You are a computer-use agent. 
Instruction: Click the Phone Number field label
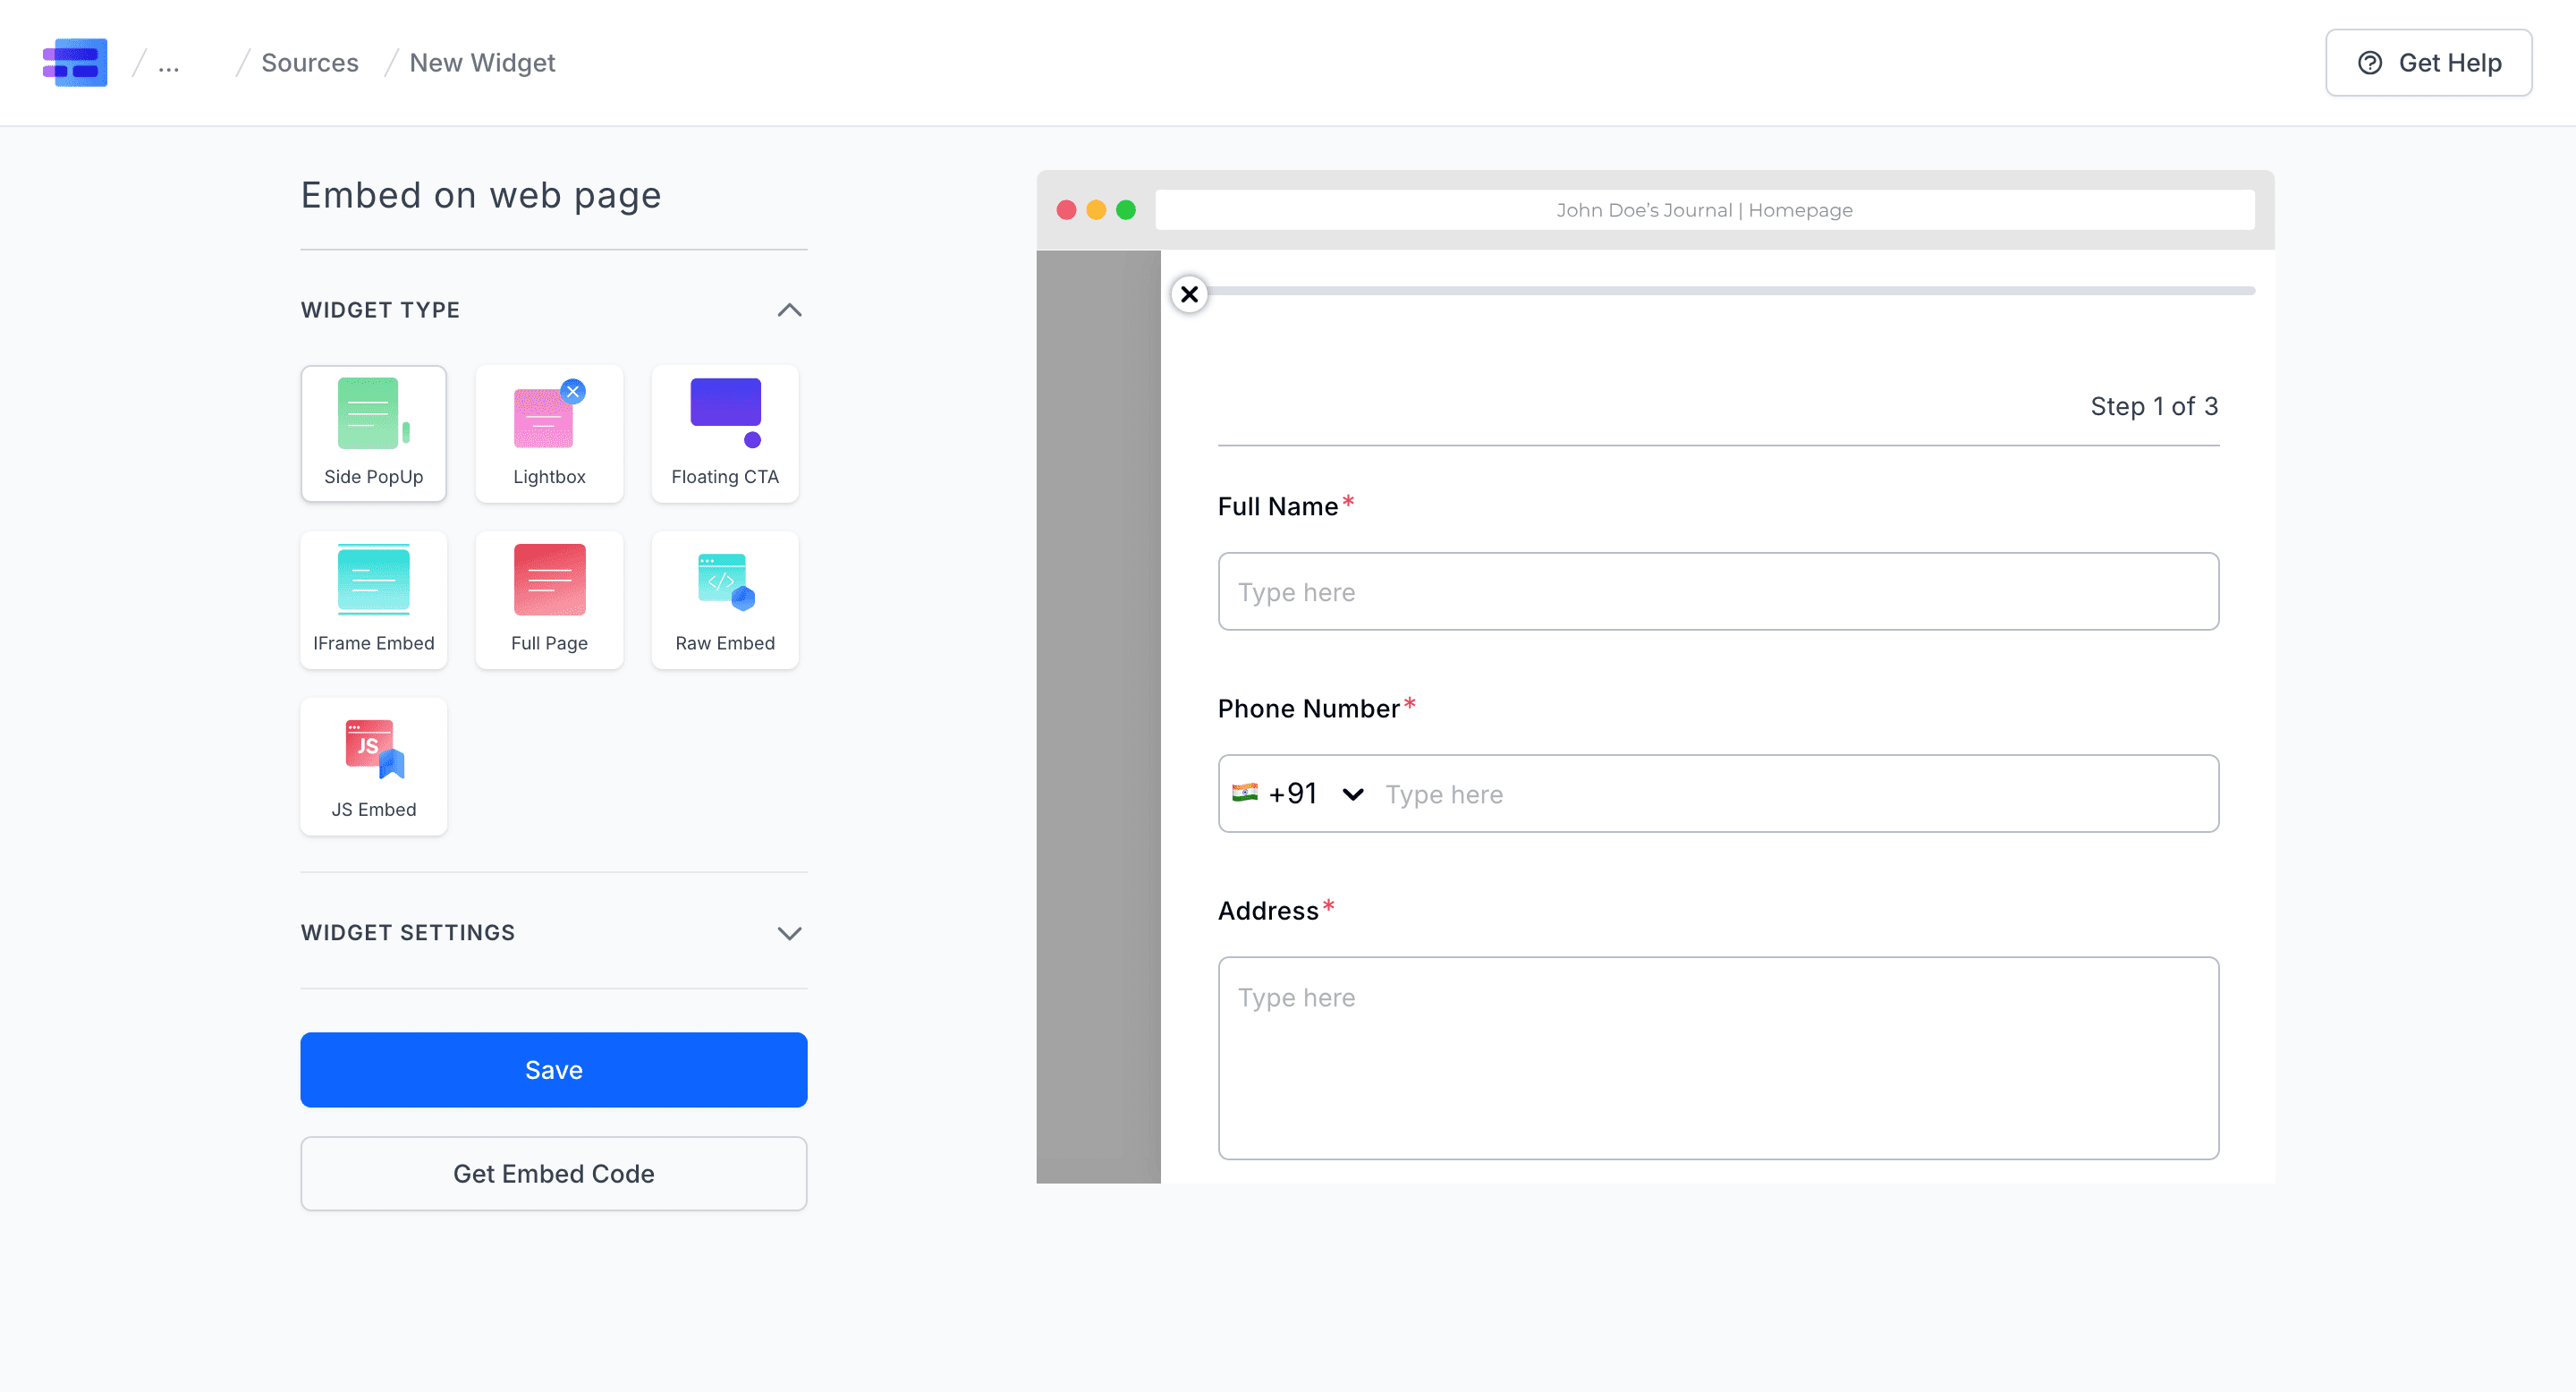[x=1308, y=709]
